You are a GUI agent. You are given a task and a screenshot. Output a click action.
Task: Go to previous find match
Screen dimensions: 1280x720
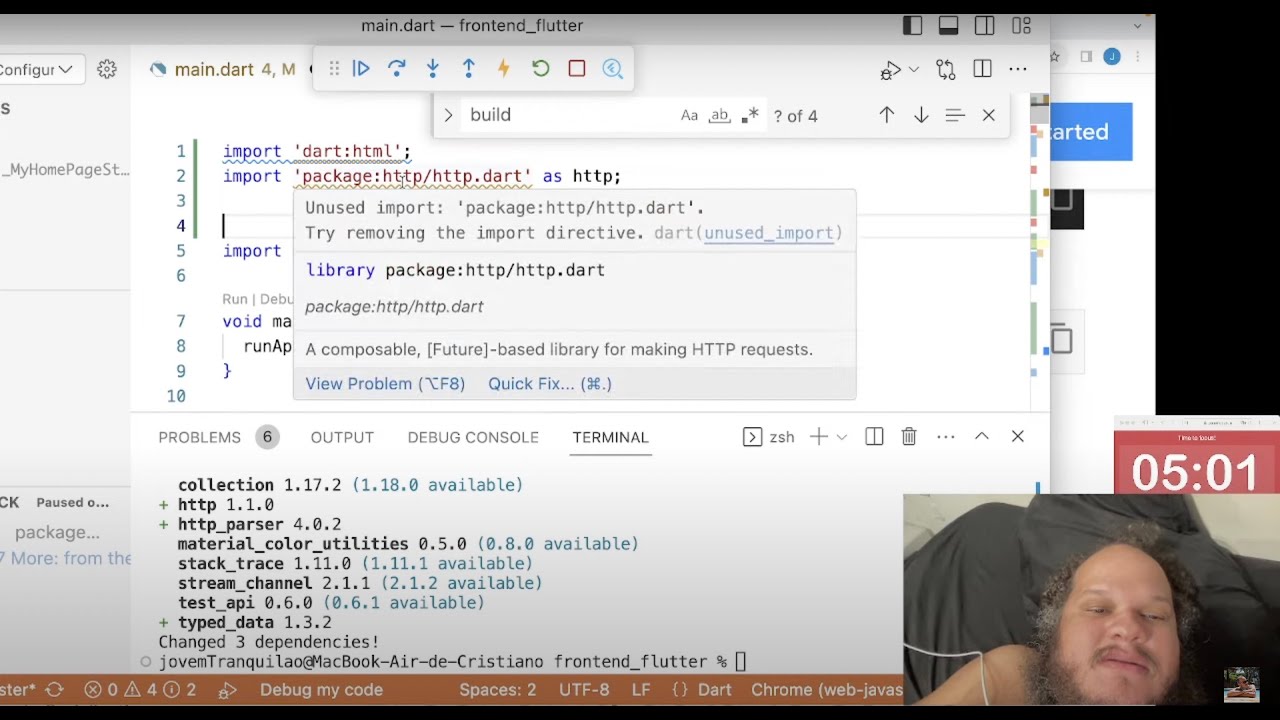(887, 115)
